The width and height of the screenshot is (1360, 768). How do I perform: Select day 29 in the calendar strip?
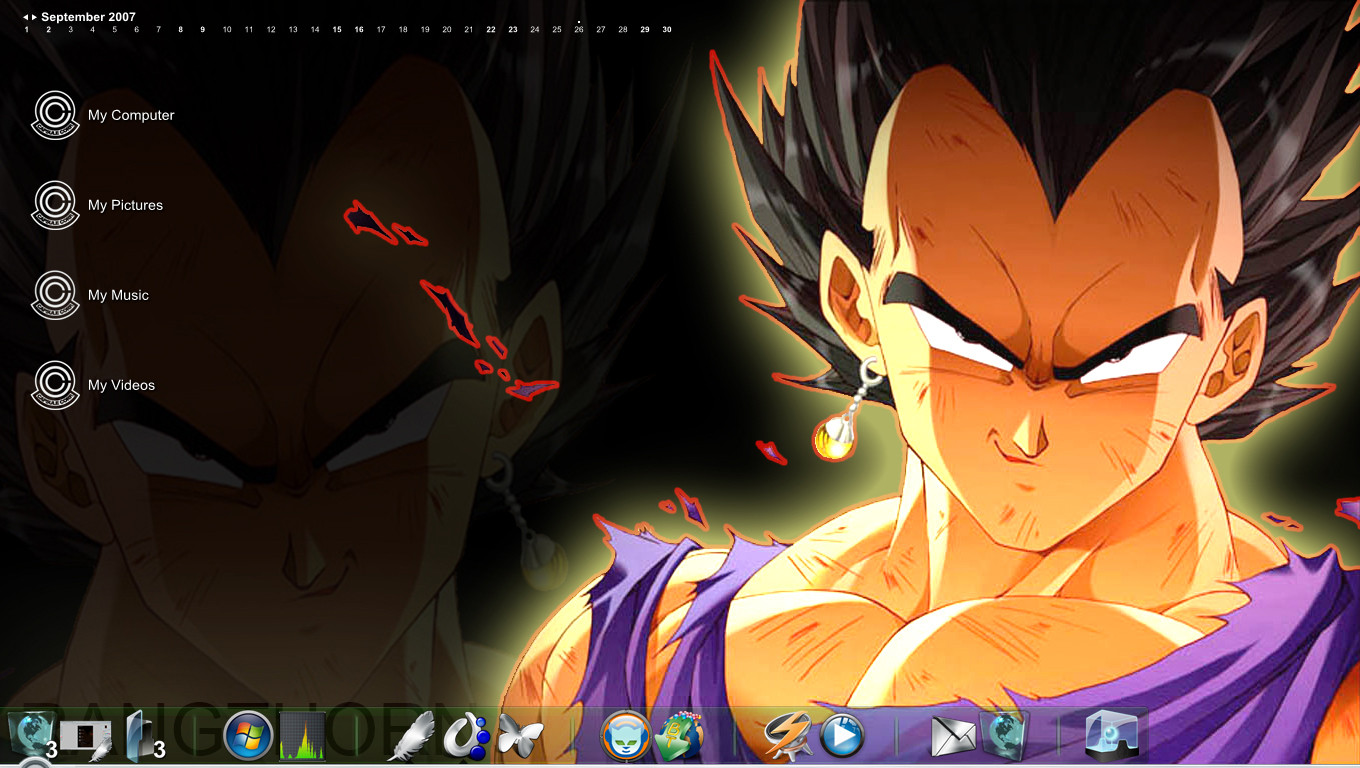[645, 30]
